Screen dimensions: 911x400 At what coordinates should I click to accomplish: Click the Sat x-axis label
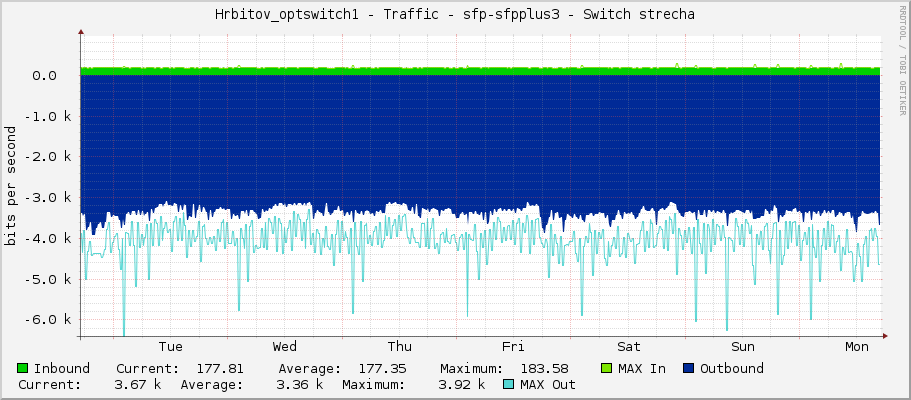tap(629, 347)
